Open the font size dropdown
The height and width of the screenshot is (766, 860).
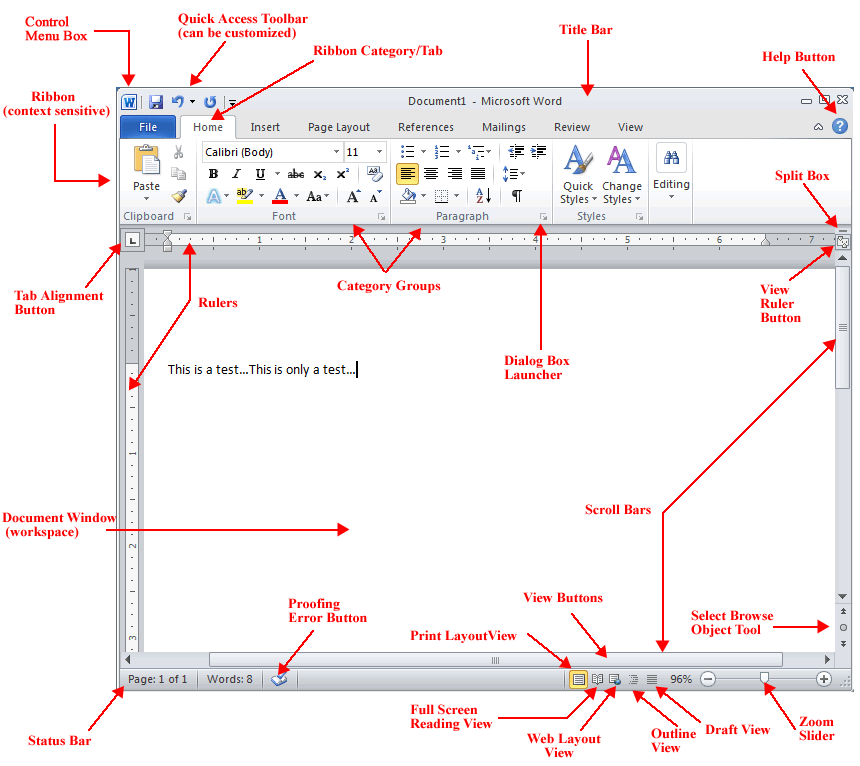(379, 151)
